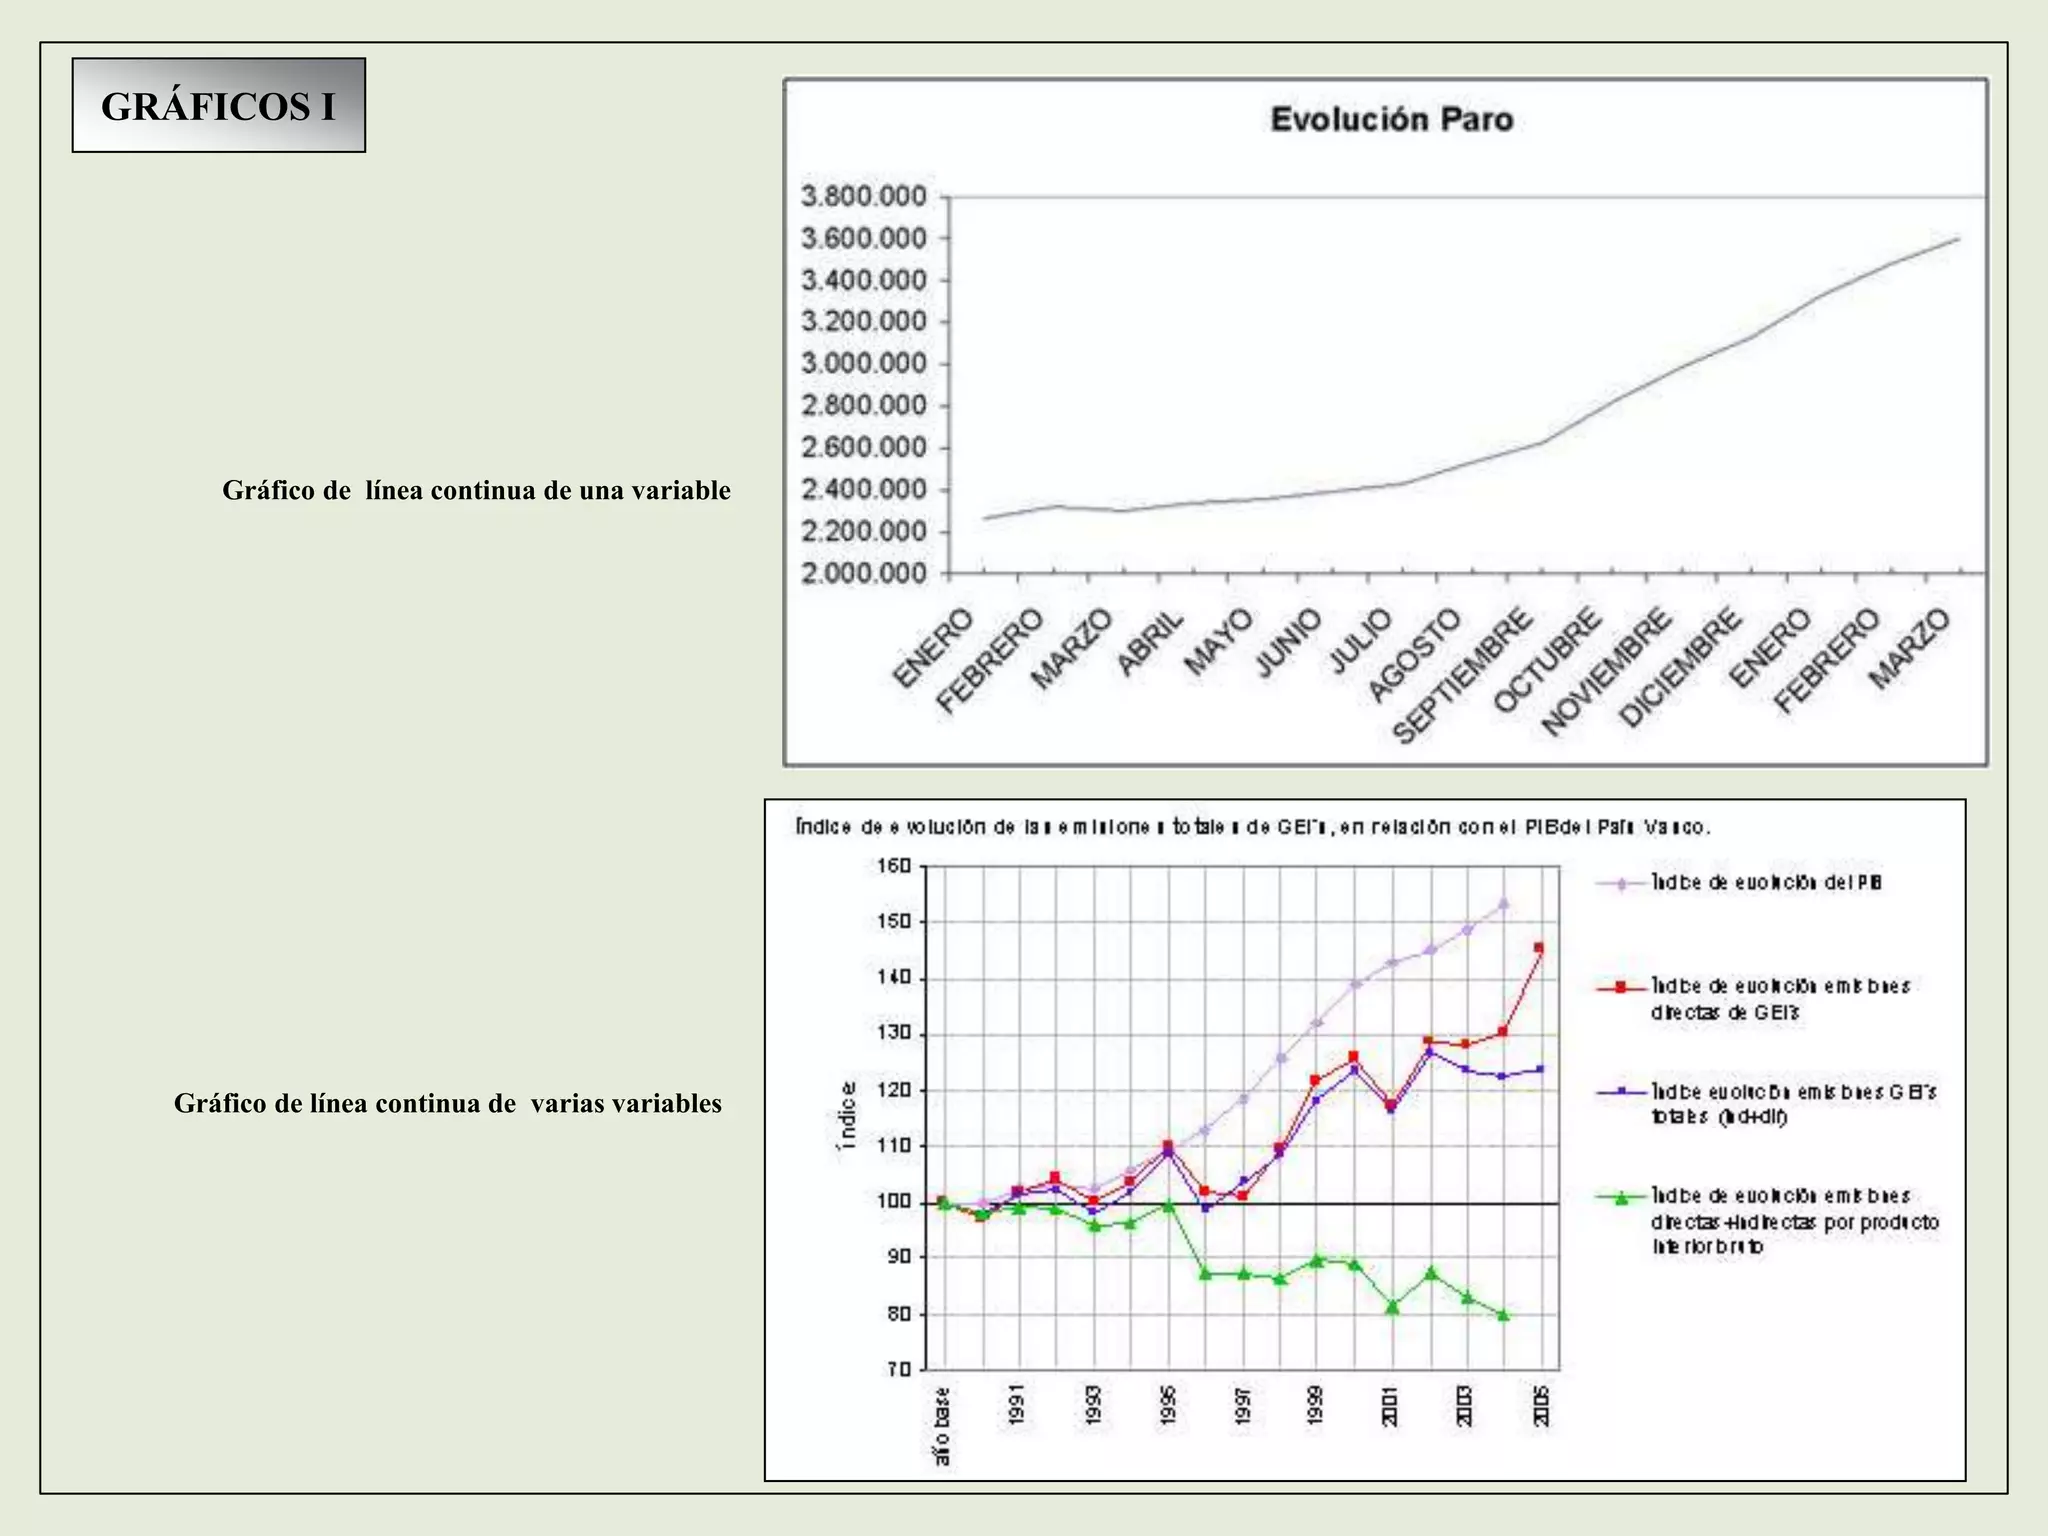Click the 3.800.000 y-axis value
Screen dimensions: 2048x1536
click(864, 196)
